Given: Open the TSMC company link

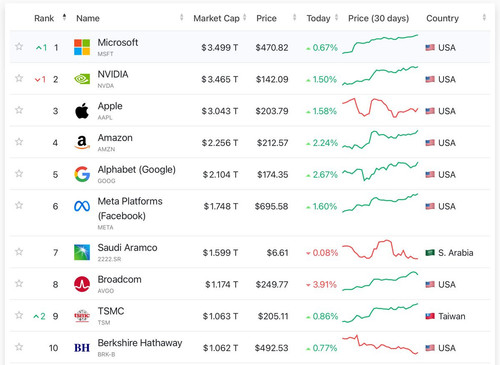Looking at the screenshot, I should [111, 311].
